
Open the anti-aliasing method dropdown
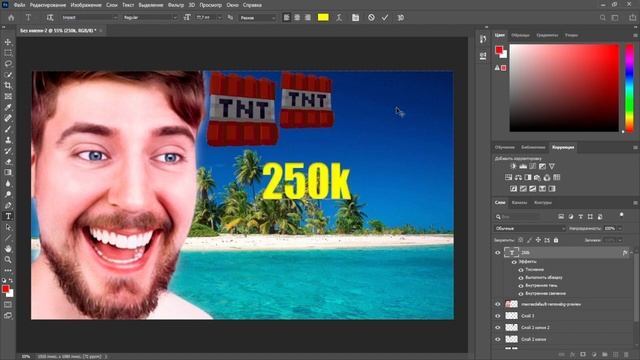[x=258, y=18]
